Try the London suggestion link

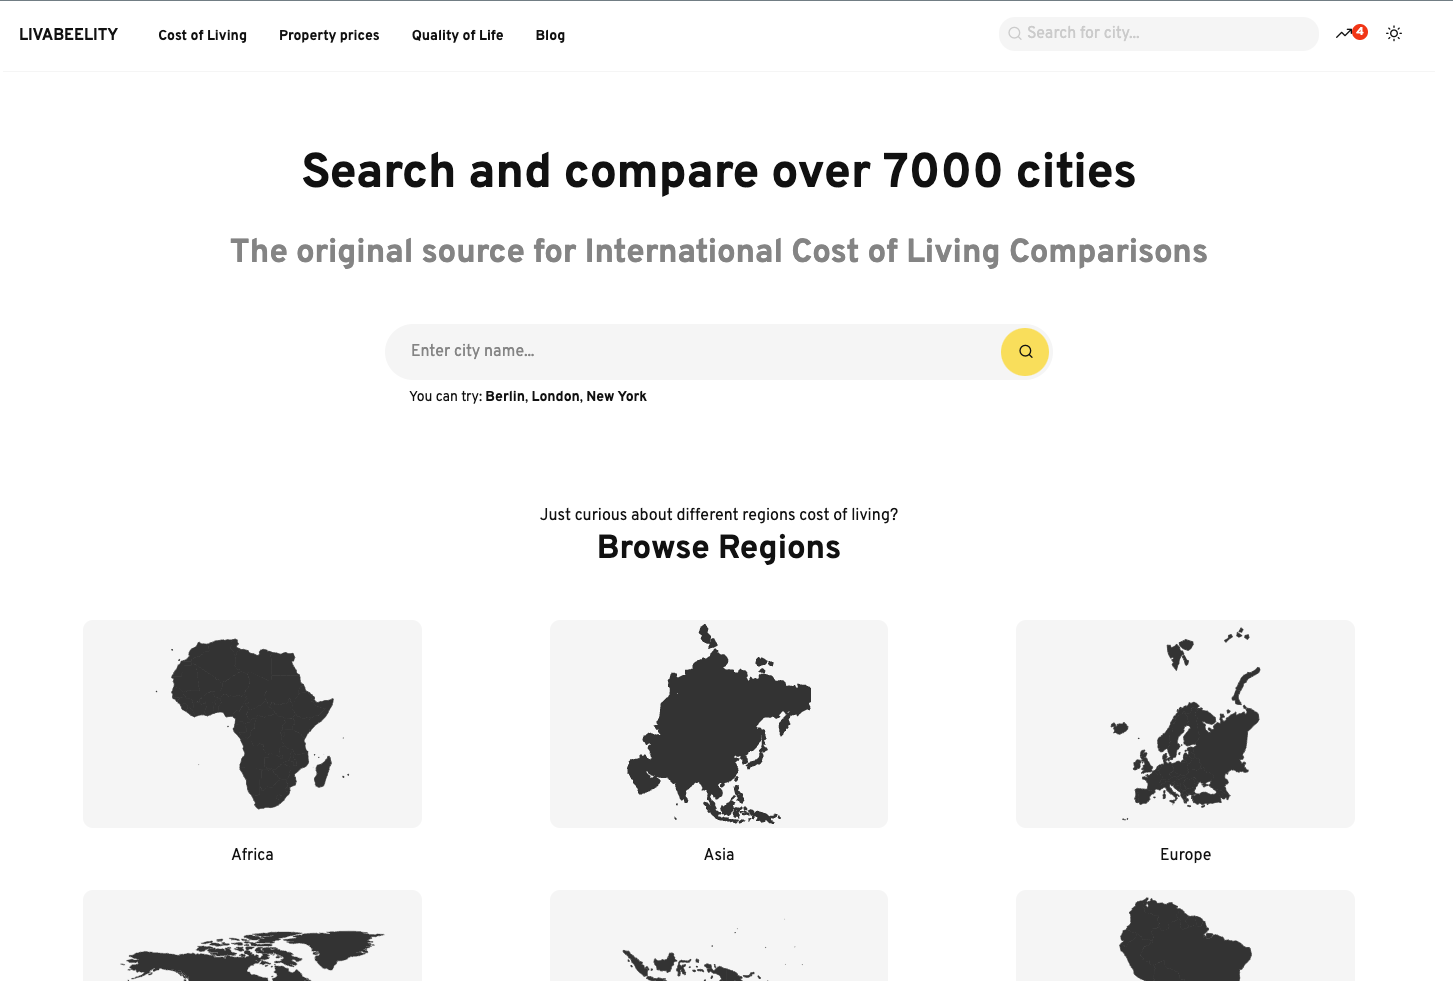pos(555,396)
